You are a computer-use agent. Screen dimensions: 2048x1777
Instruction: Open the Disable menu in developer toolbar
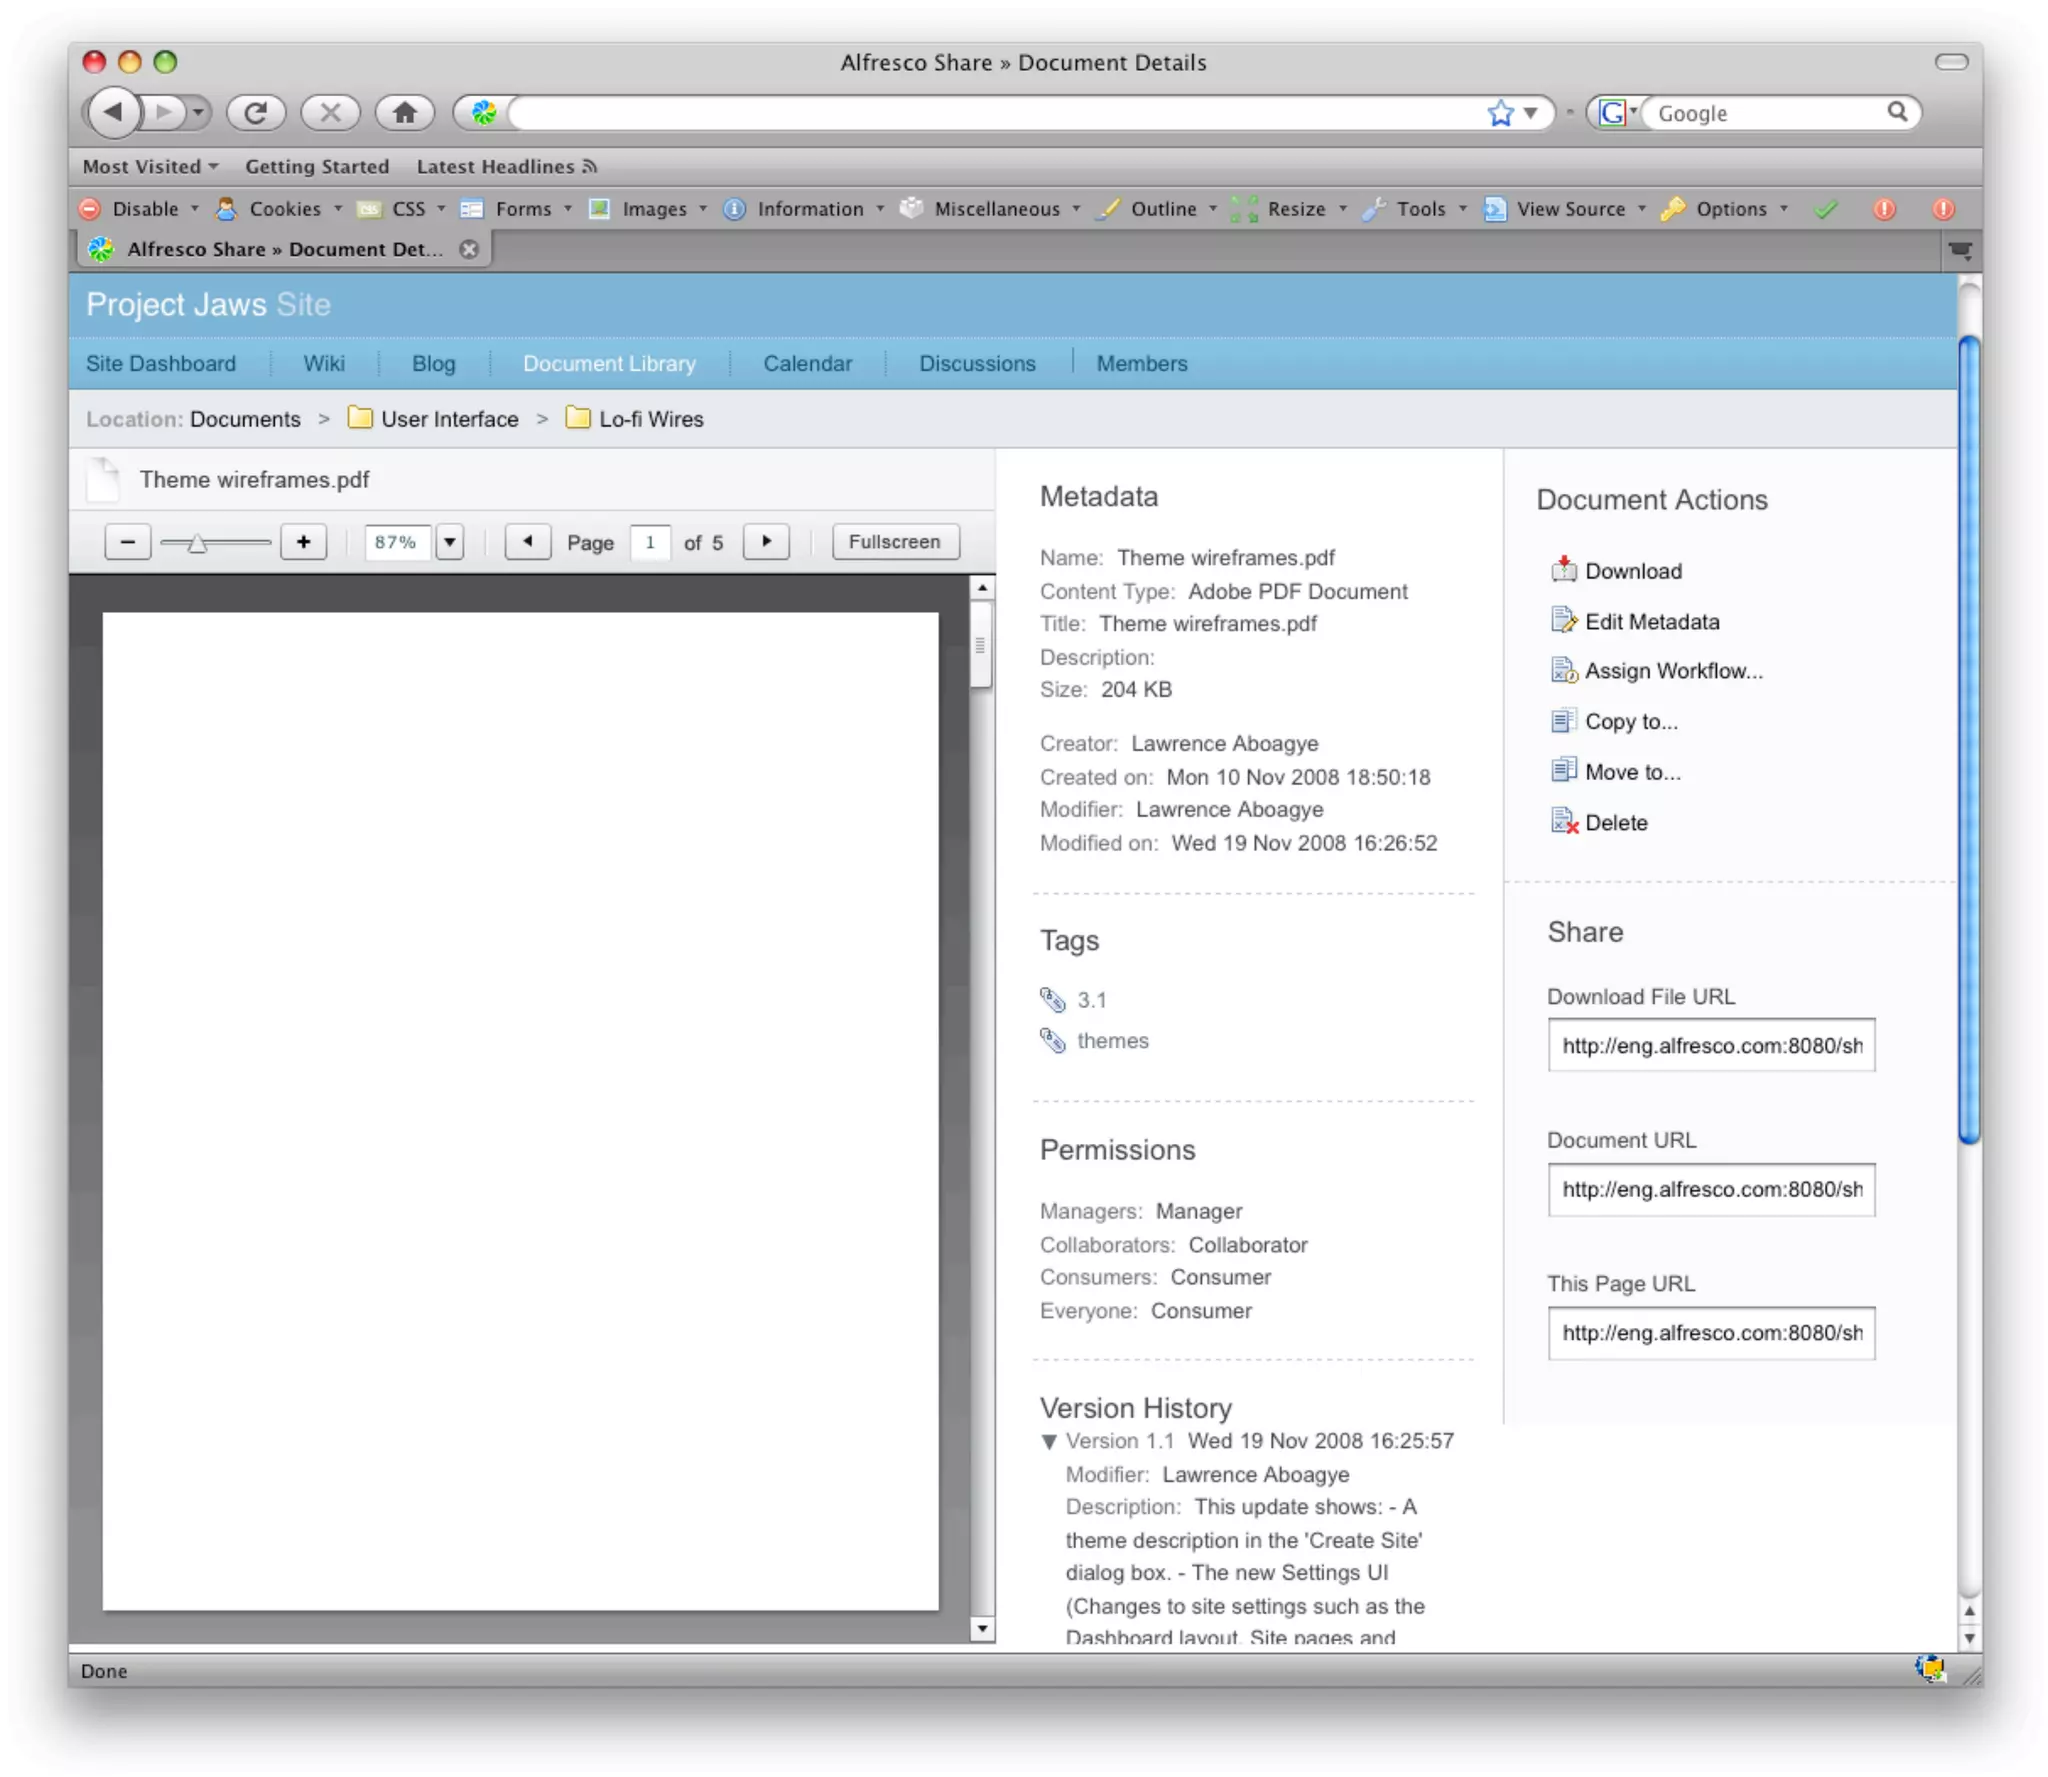145,208
